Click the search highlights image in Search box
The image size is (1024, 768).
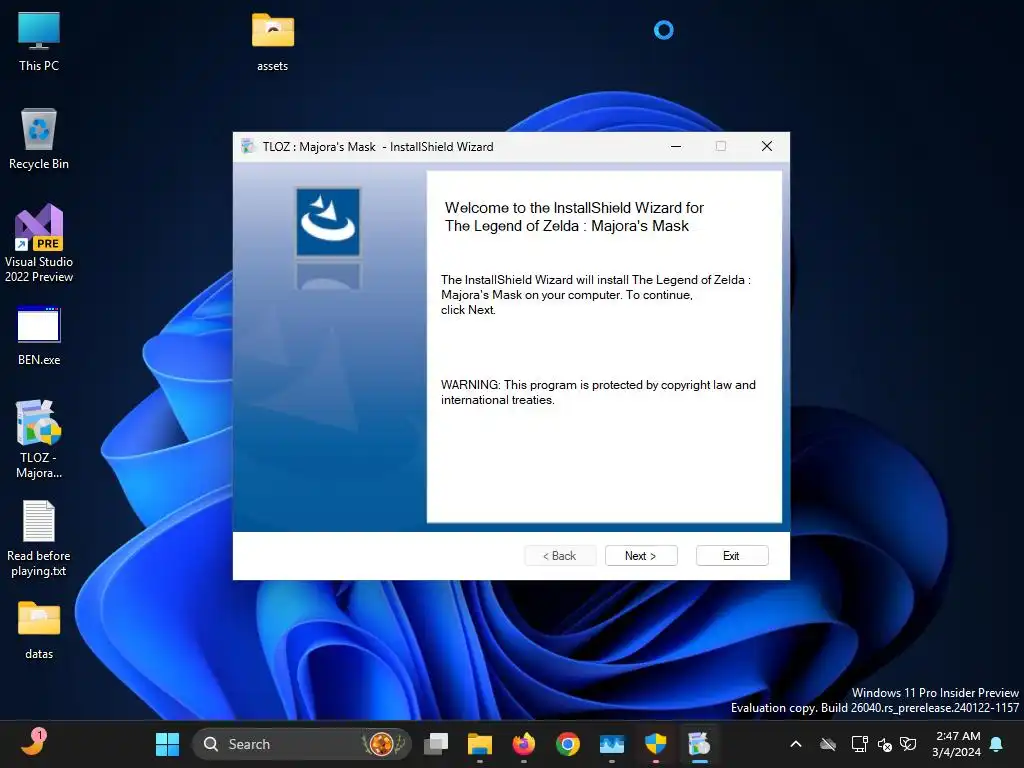click(383, 744)
